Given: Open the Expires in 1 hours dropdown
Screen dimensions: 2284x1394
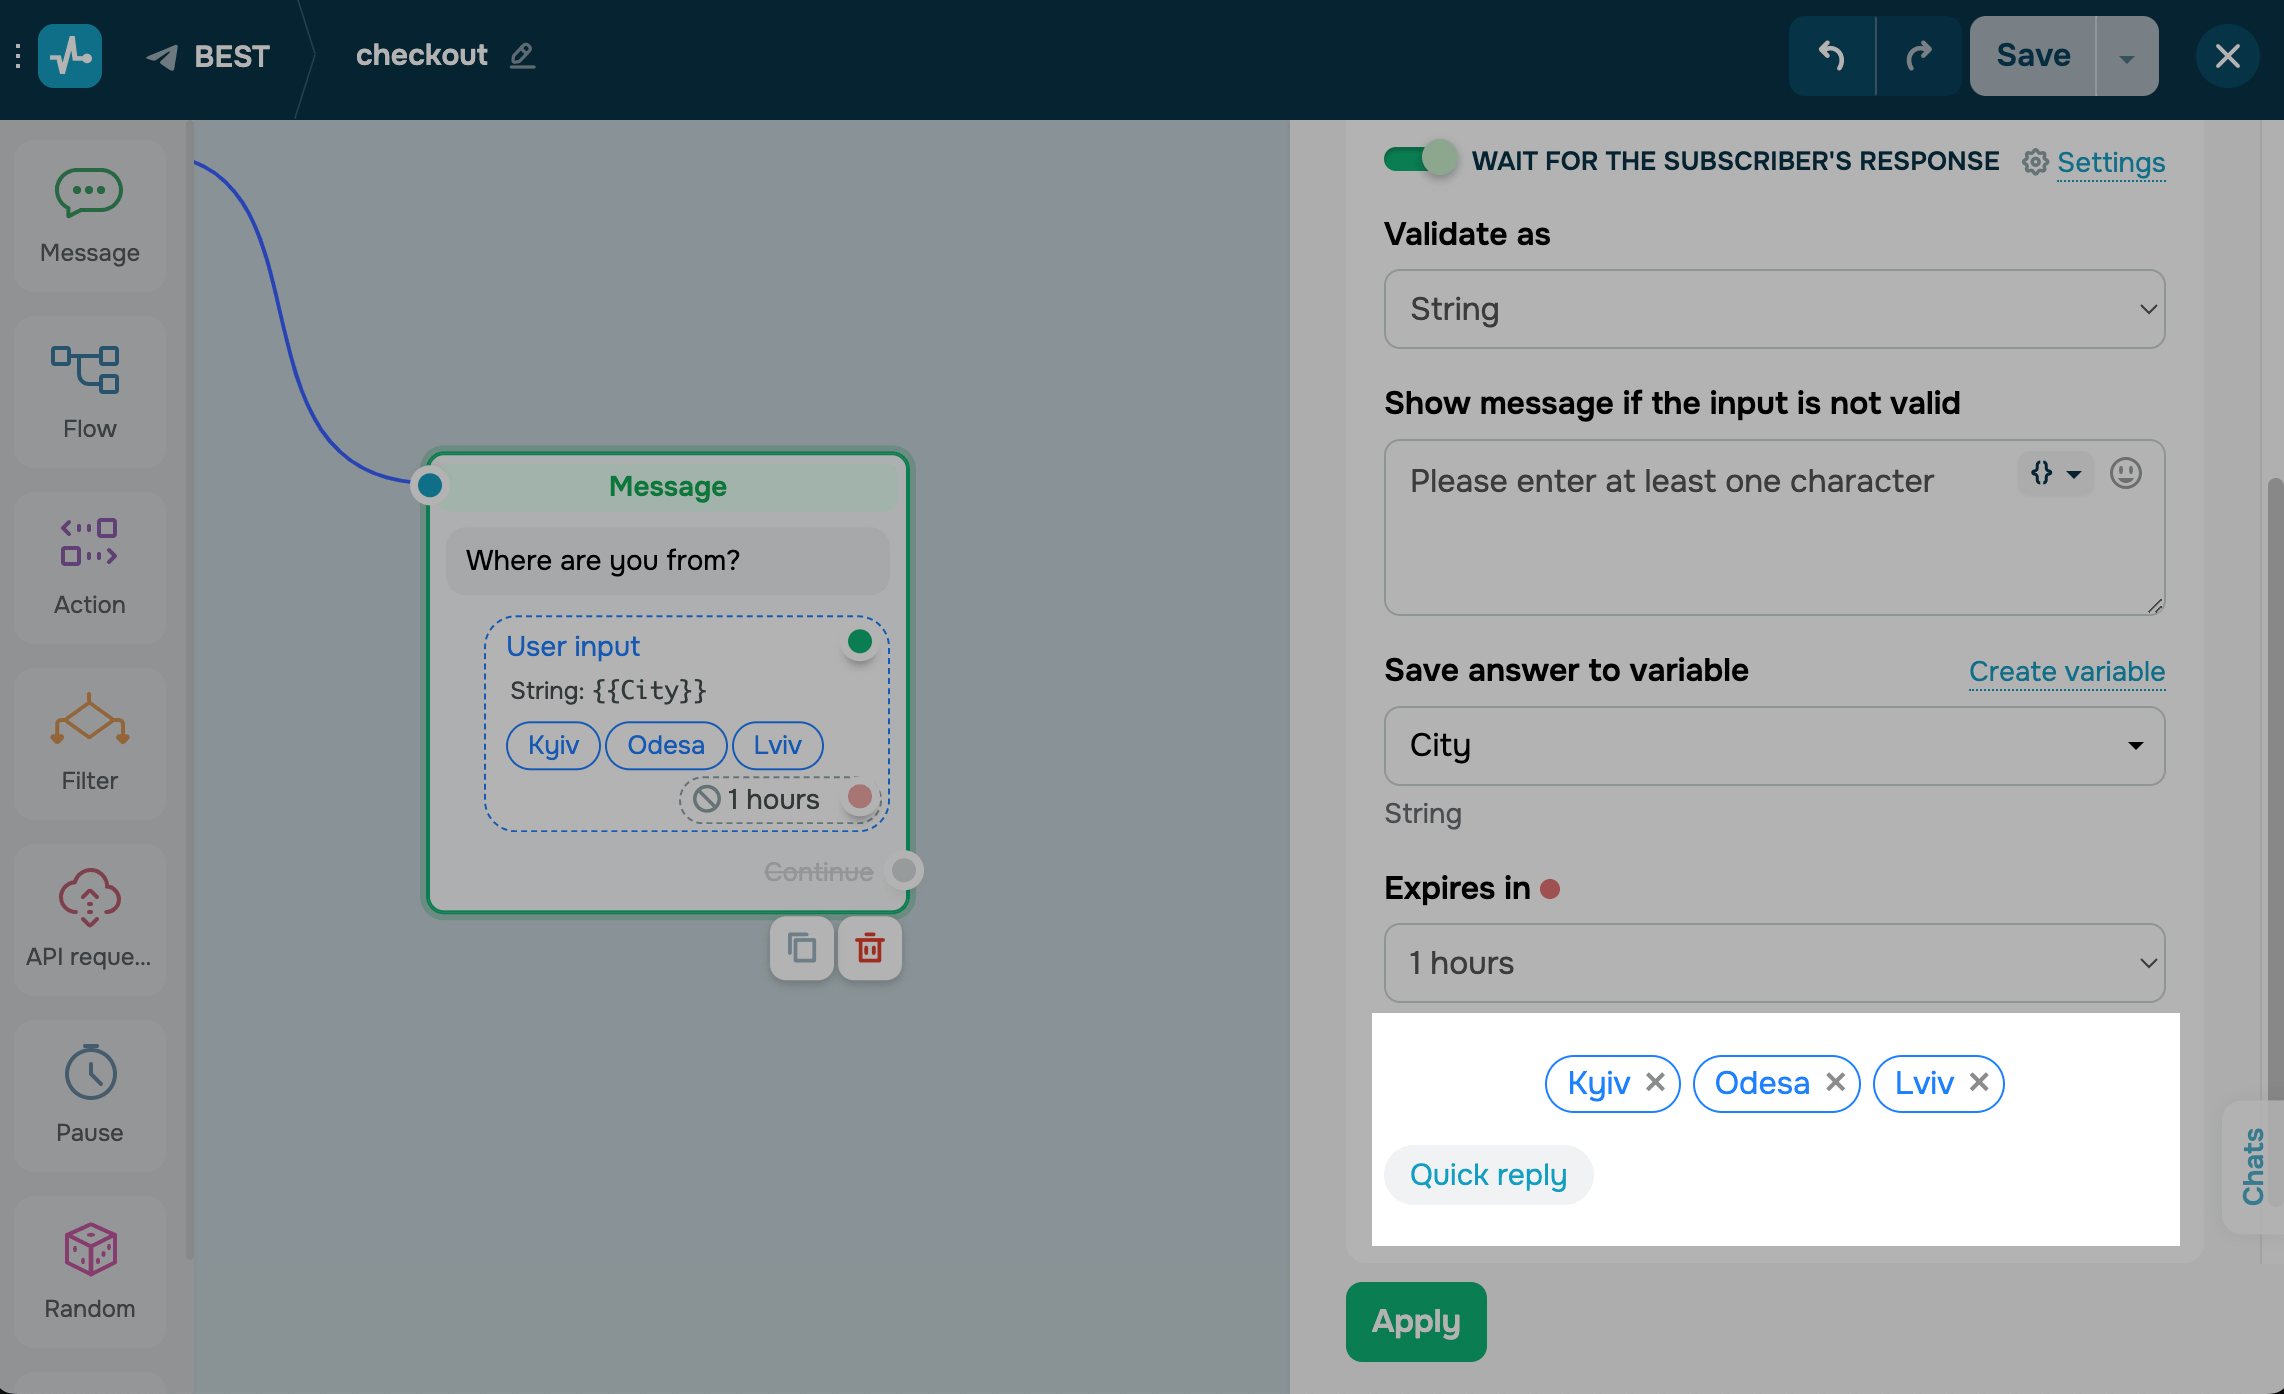Looking at the screenshot, I should pos(1774,963).
